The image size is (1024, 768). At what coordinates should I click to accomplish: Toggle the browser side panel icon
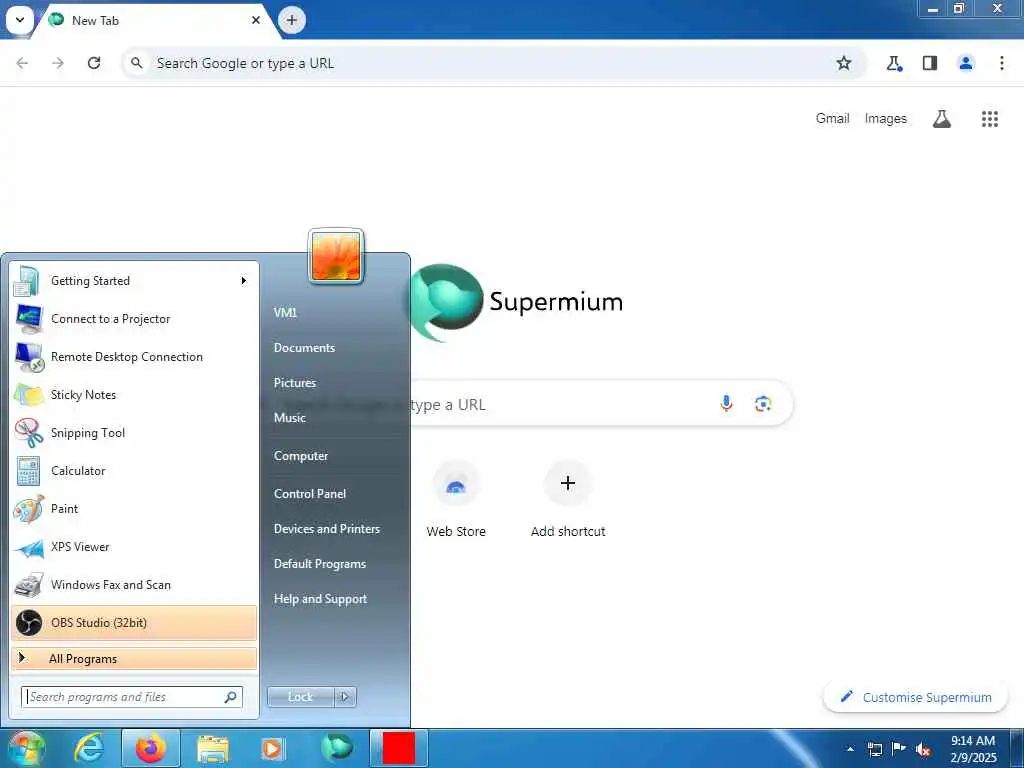930,63
